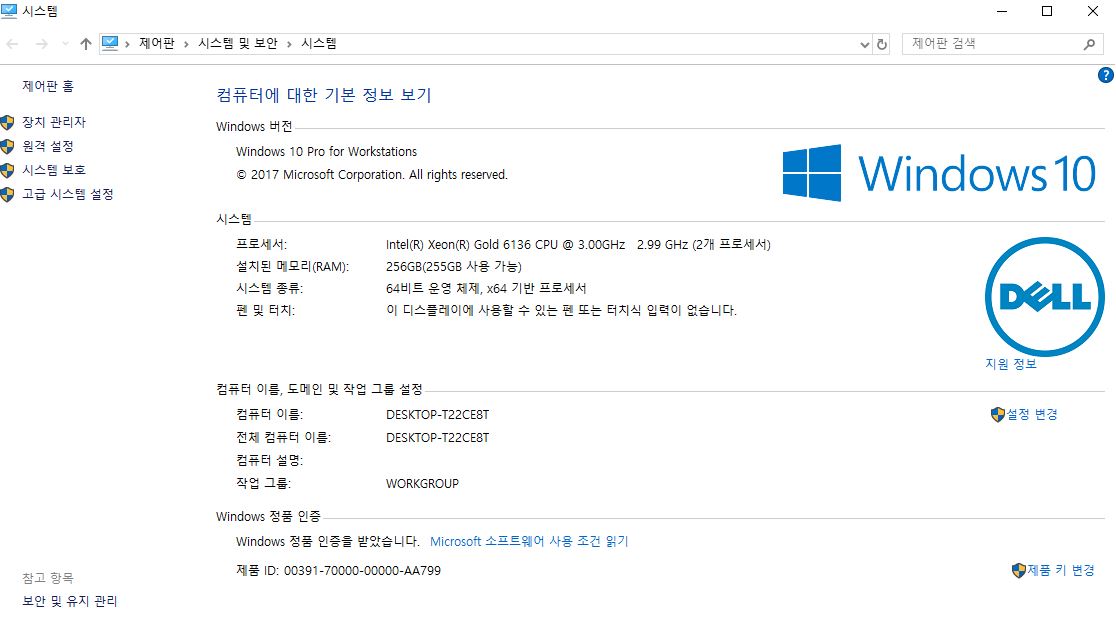Screen dimensions: 1116x628
Task: Click product ID 00391-70000-00000-AA799
Action: tap(362, 570)
